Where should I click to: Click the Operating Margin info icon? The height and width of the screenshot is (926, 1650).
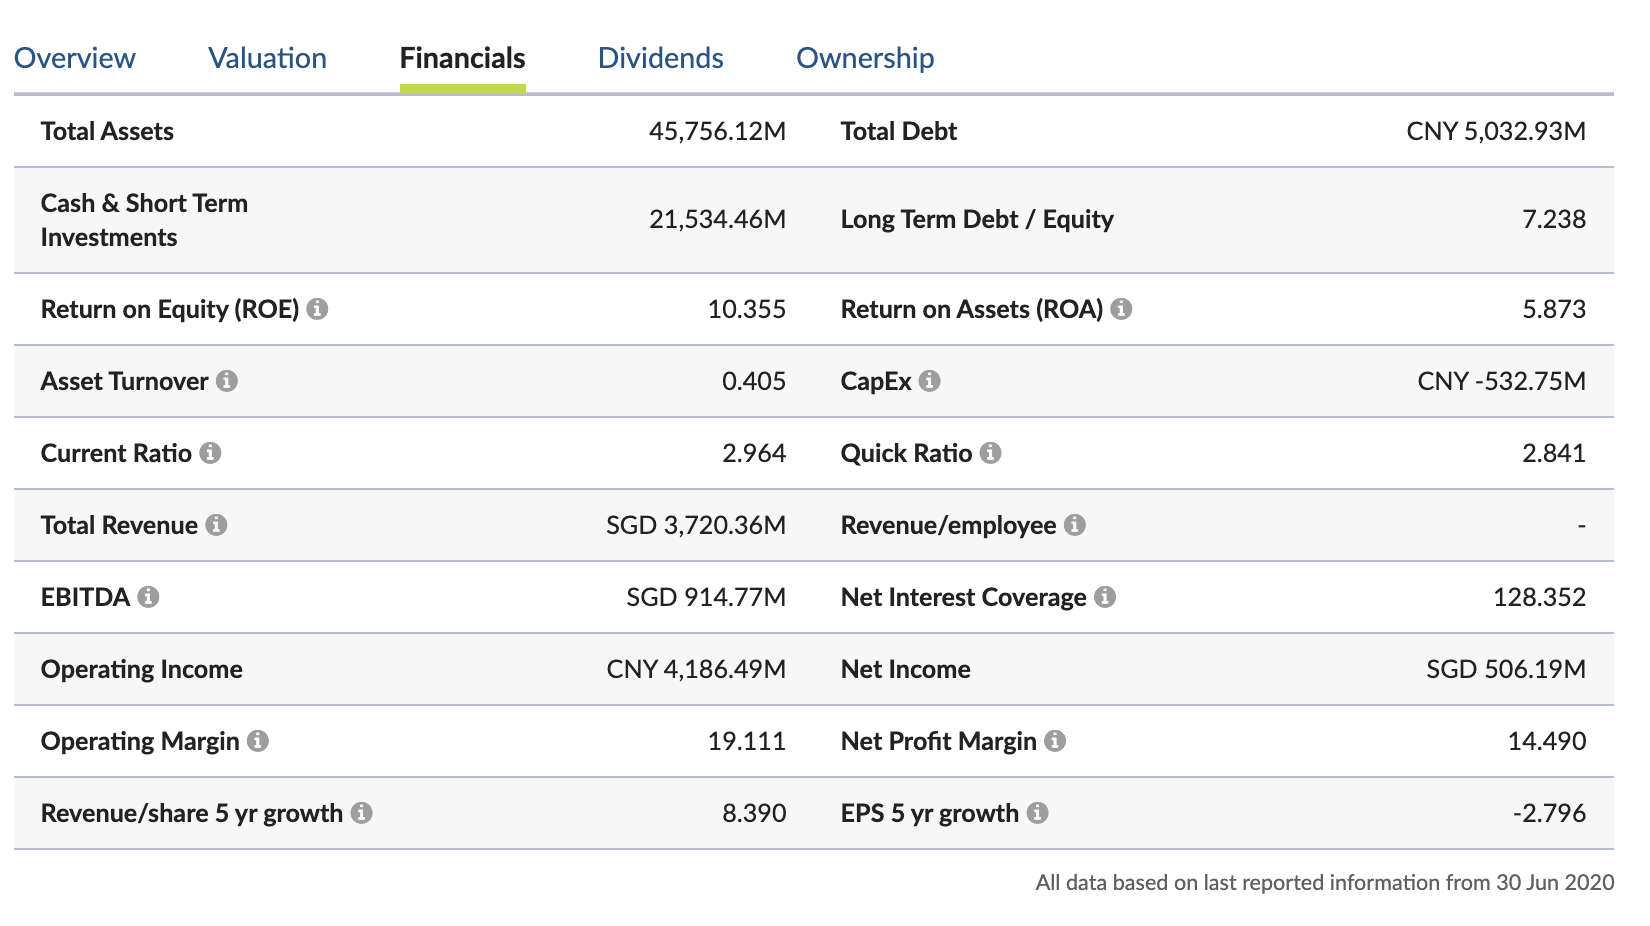pos(257,741)
